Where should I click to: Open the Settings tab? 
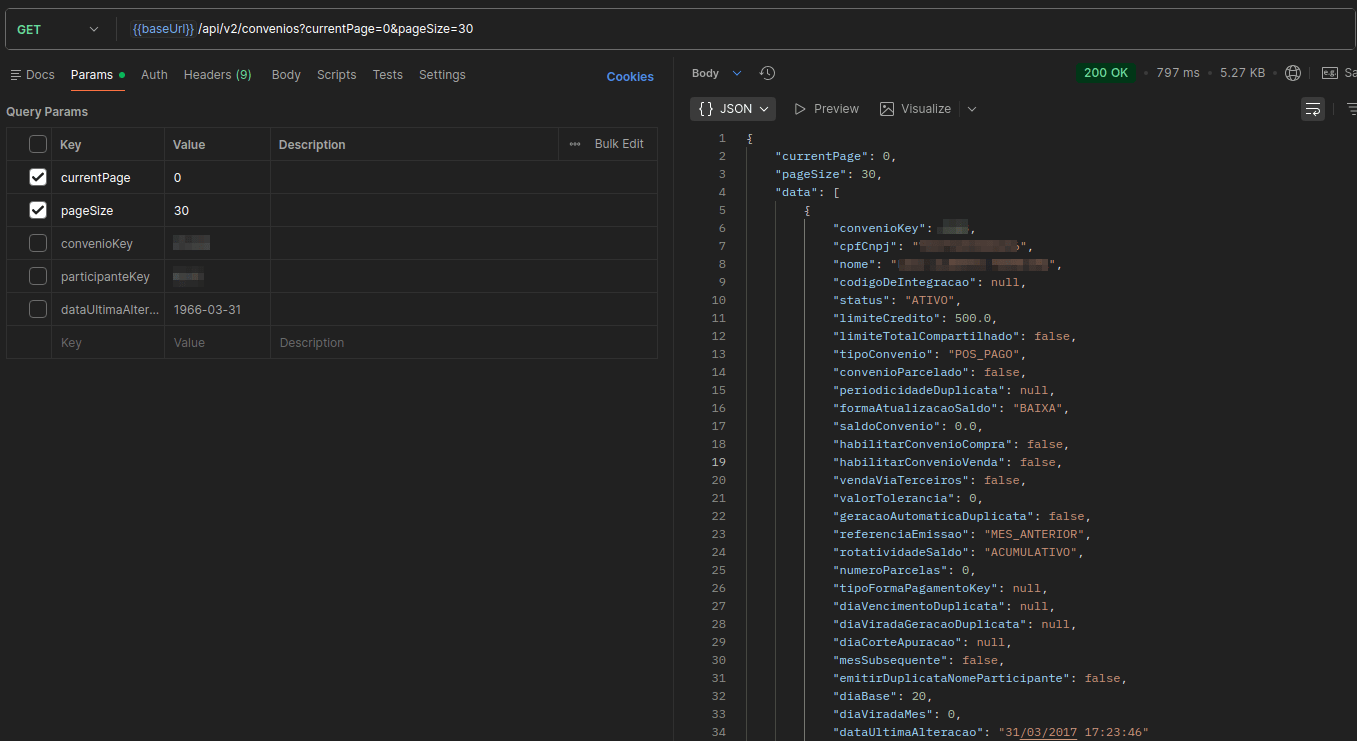442,75
